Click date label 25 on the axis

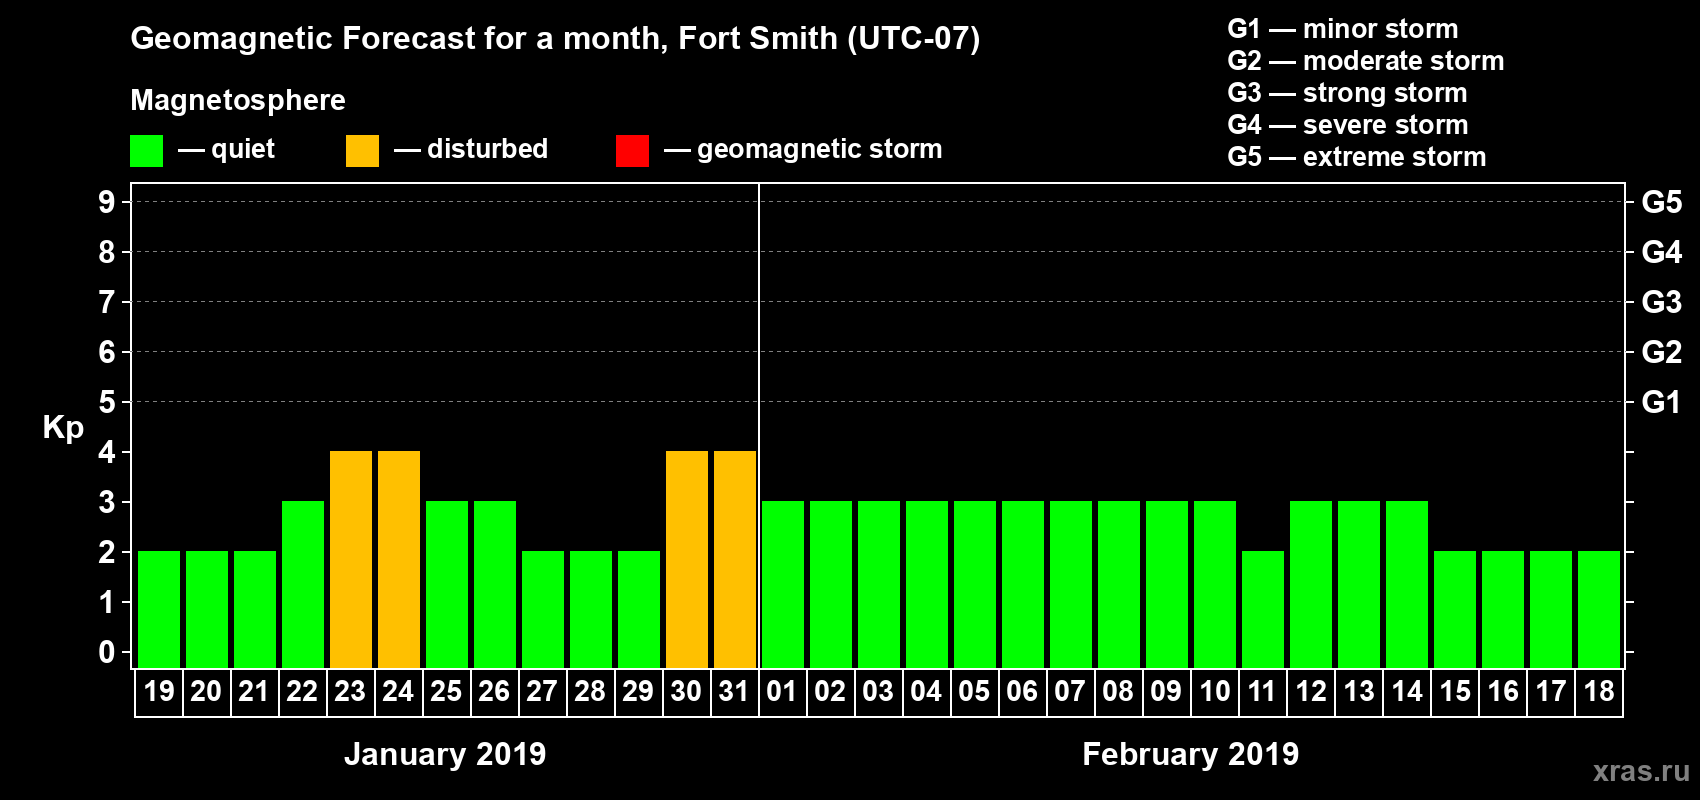[446, 691]
